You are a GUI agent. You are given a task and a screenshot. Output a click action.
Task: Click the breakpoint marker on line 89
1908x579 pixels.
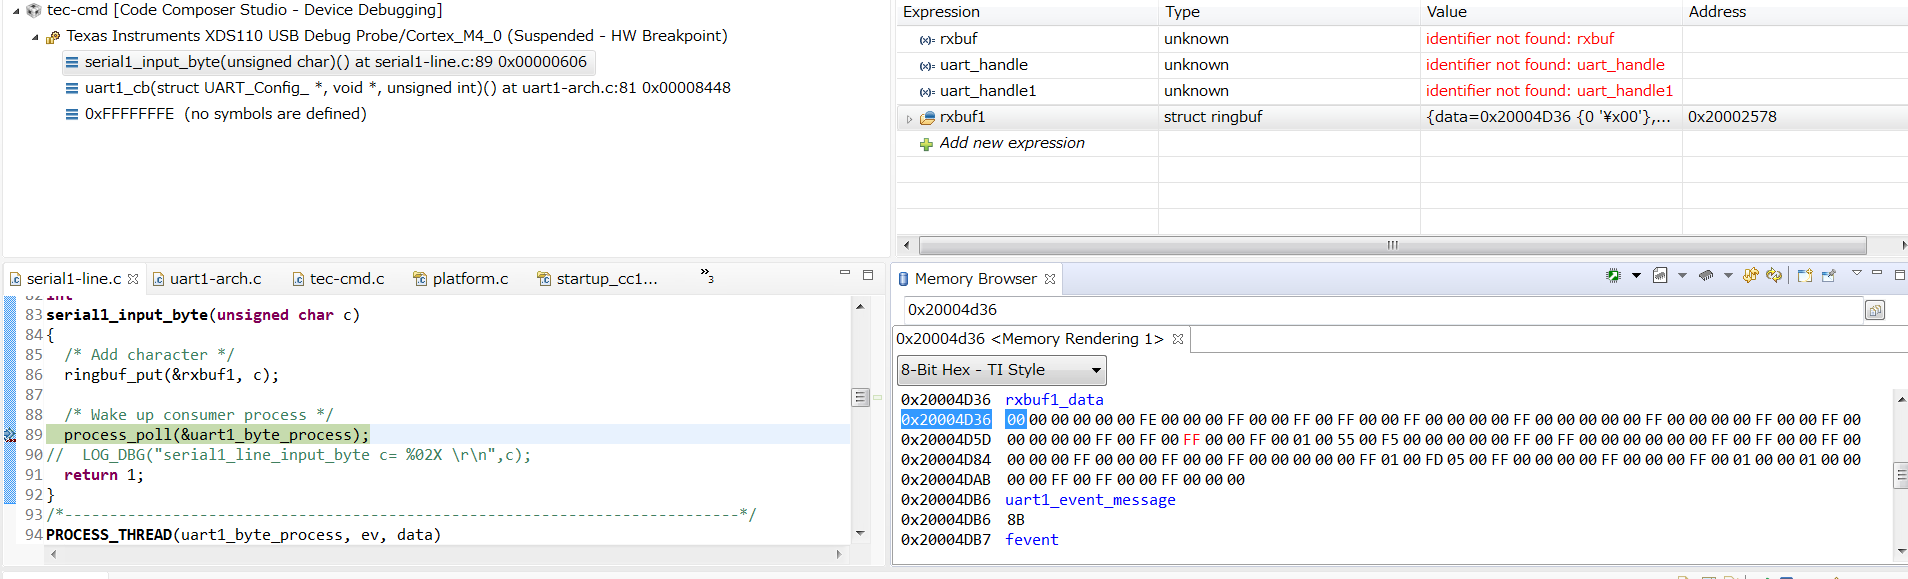(x=10, y=435)
